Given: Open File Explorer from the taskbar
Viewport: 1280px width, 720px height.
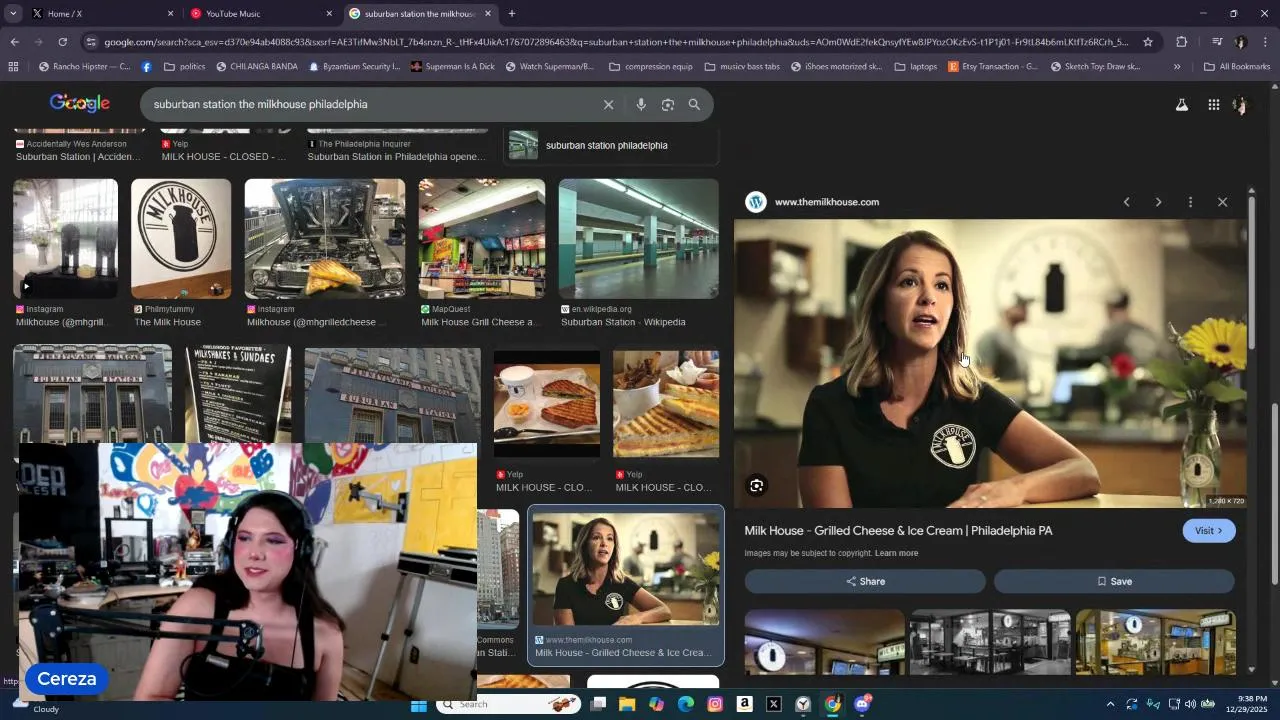Looking at the screenshot, I should pyautogui.click(x=627, y=705).
